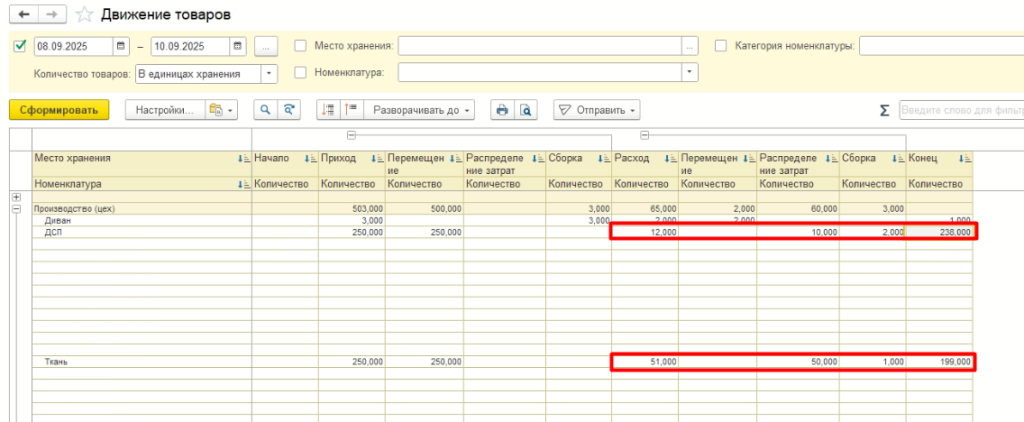Click the end date field 10.09.2025
Viewport: 1024px width, 422px height.
190,46
